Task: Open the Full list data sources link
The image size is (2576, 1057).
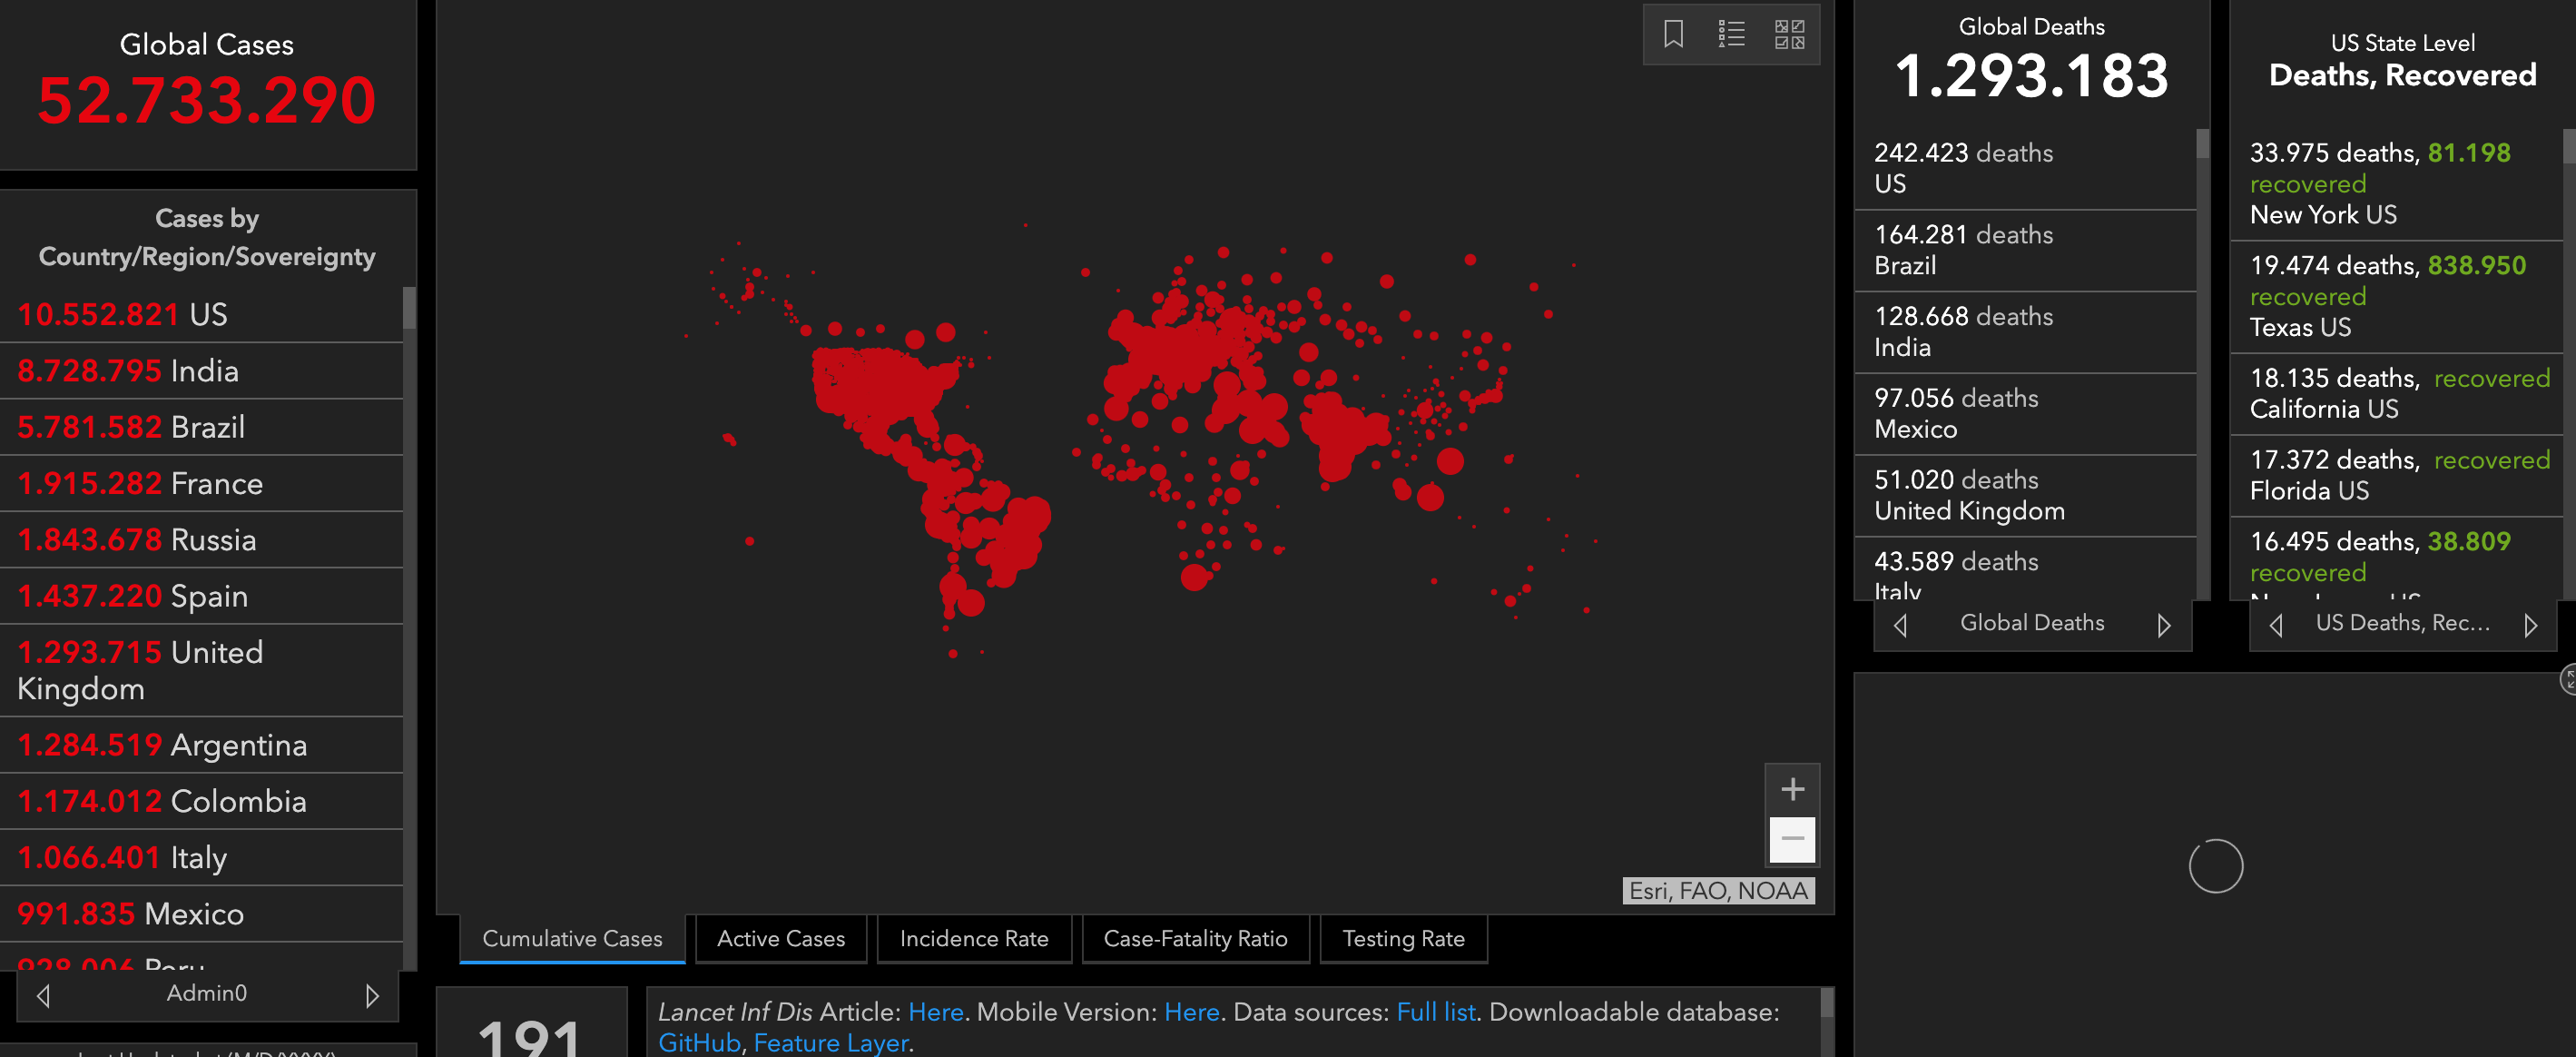Action: pyautogui.click(x=1435, y=1012)
